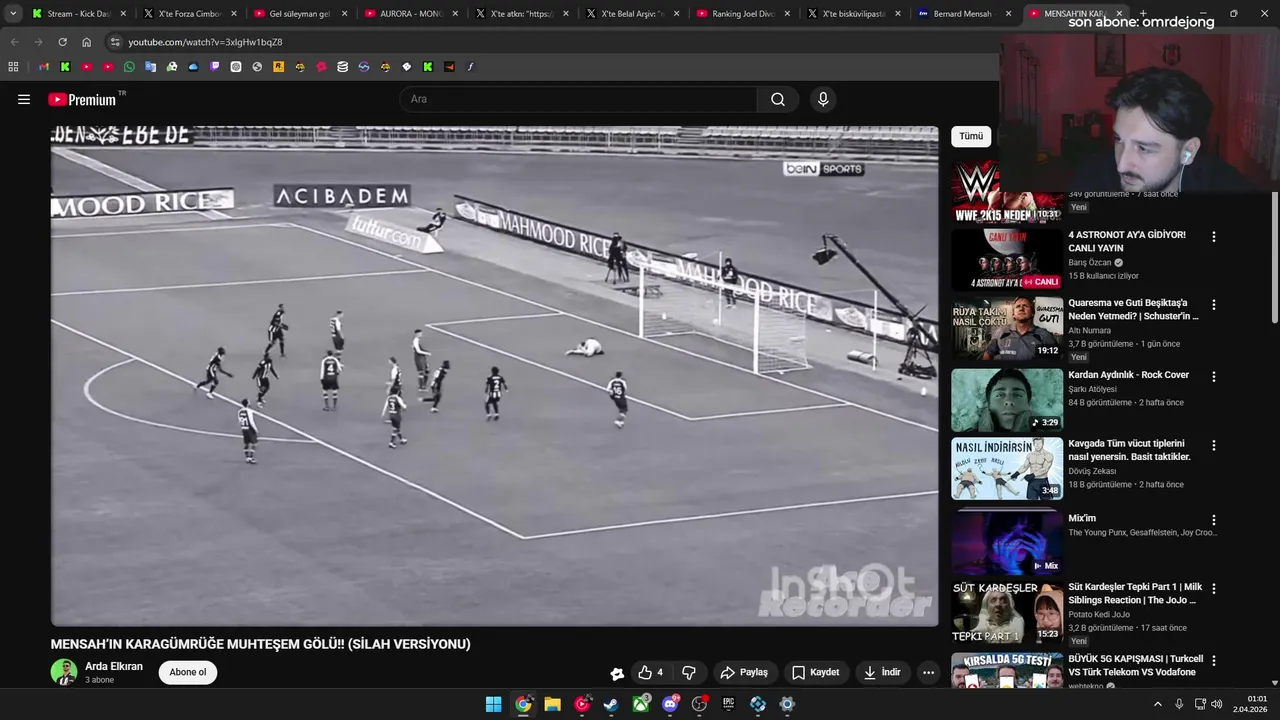Click Paylaş share button
Viewport: 1280px width, 720px height.
(x=744, y=672)
